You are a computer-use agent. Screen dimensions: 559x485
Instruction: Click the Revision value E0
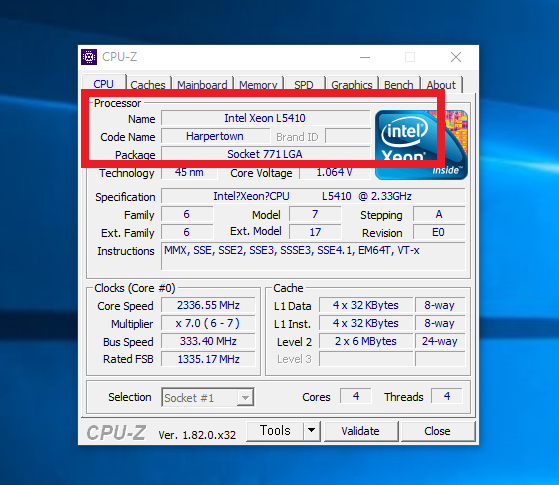[439, 232]
